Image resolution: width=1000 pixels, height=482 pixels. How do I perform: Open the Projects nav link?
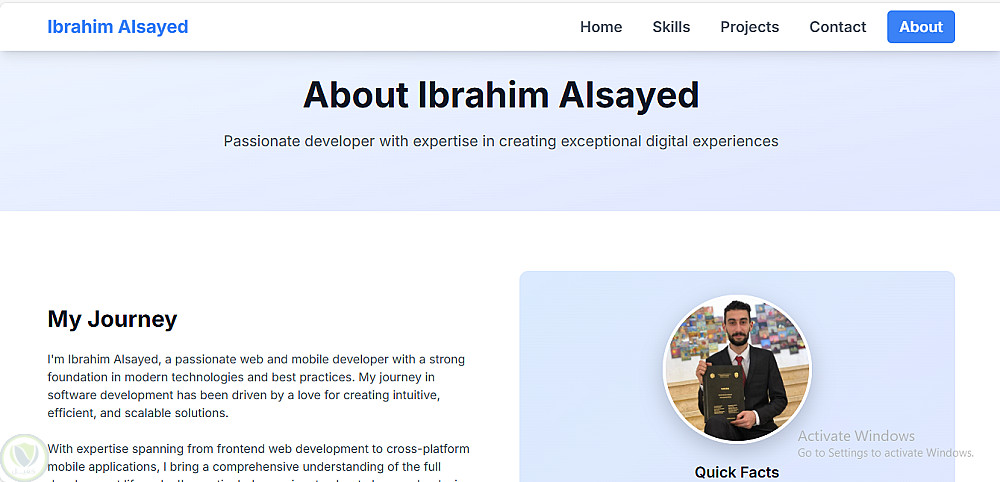tap(749, 27)
